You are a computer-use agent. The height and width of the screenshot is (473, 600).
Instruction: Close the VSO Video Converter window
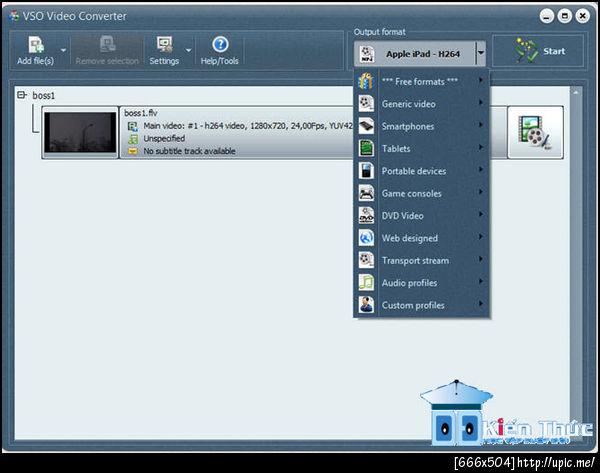(x=582, y=16)
